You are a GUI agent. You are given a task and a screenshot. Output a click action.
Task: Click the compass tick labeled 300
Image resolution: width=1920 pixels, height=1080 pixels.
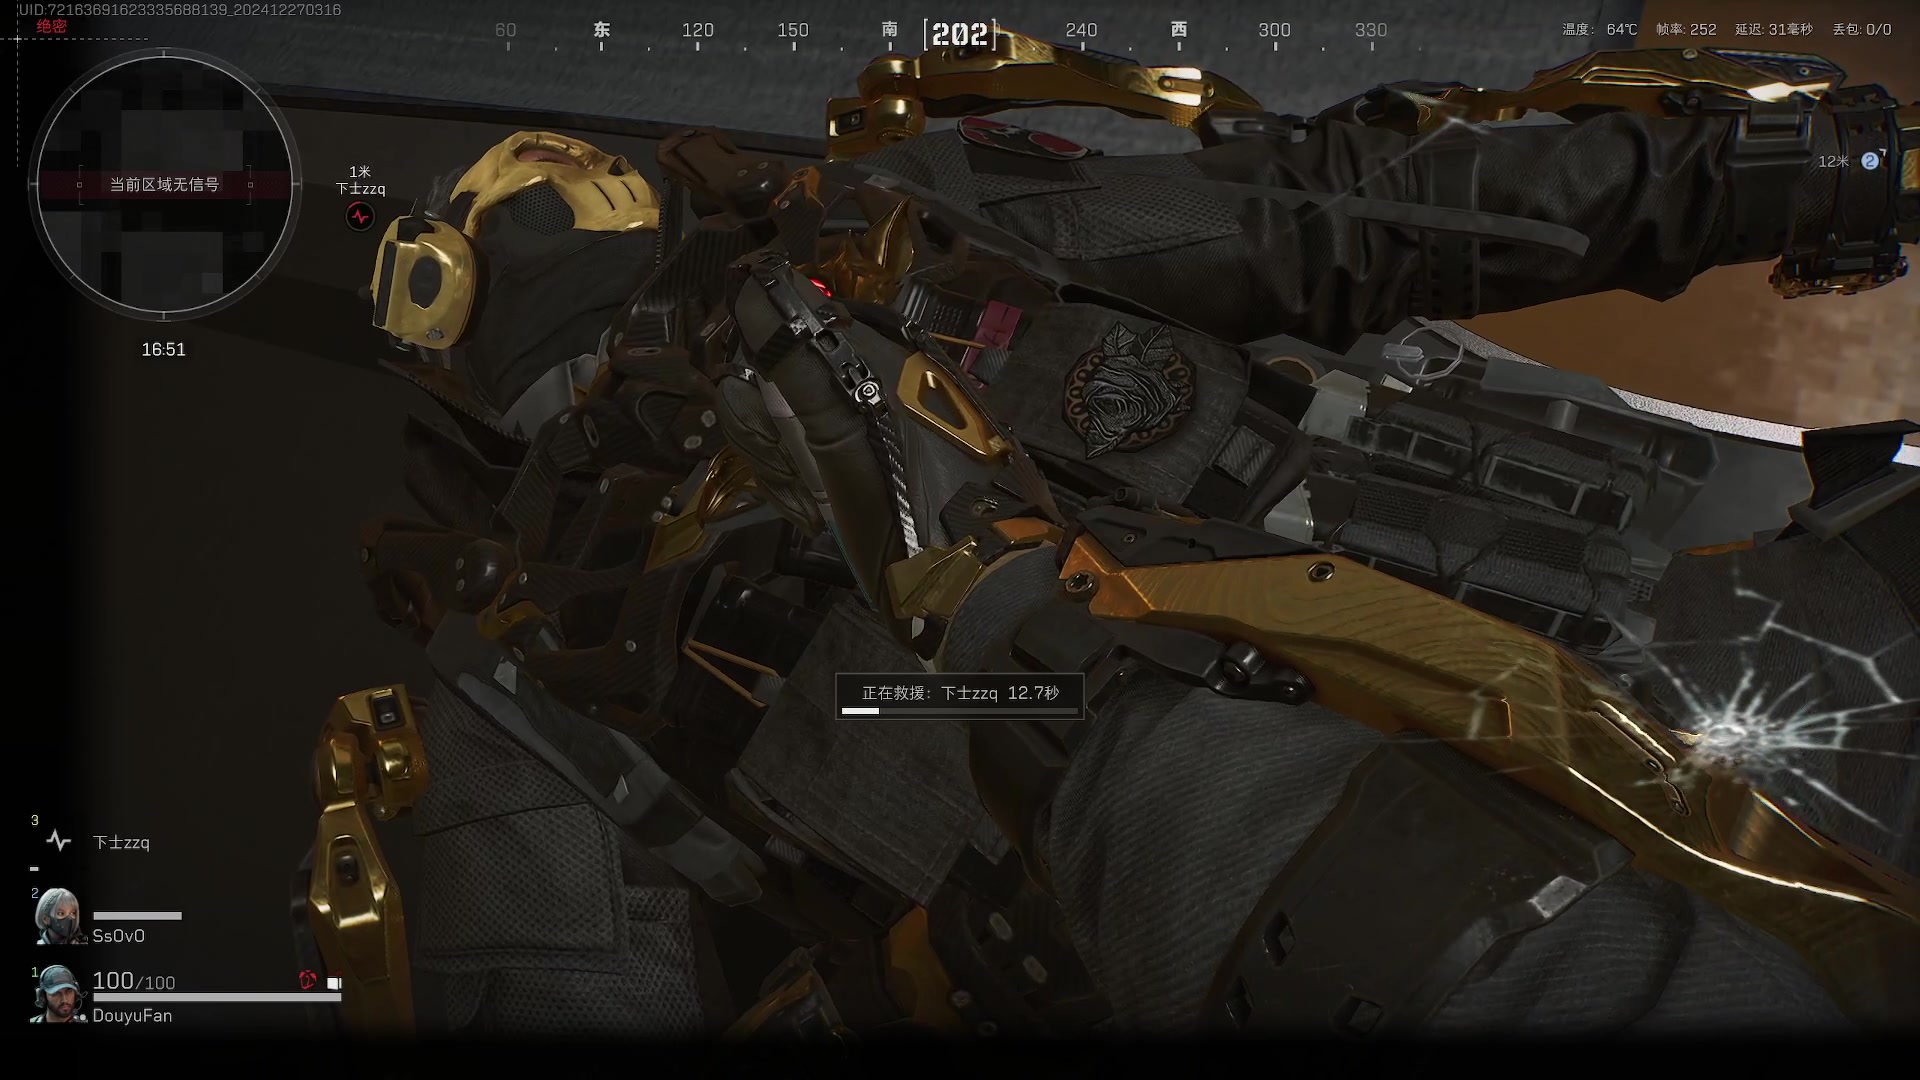1274,30
